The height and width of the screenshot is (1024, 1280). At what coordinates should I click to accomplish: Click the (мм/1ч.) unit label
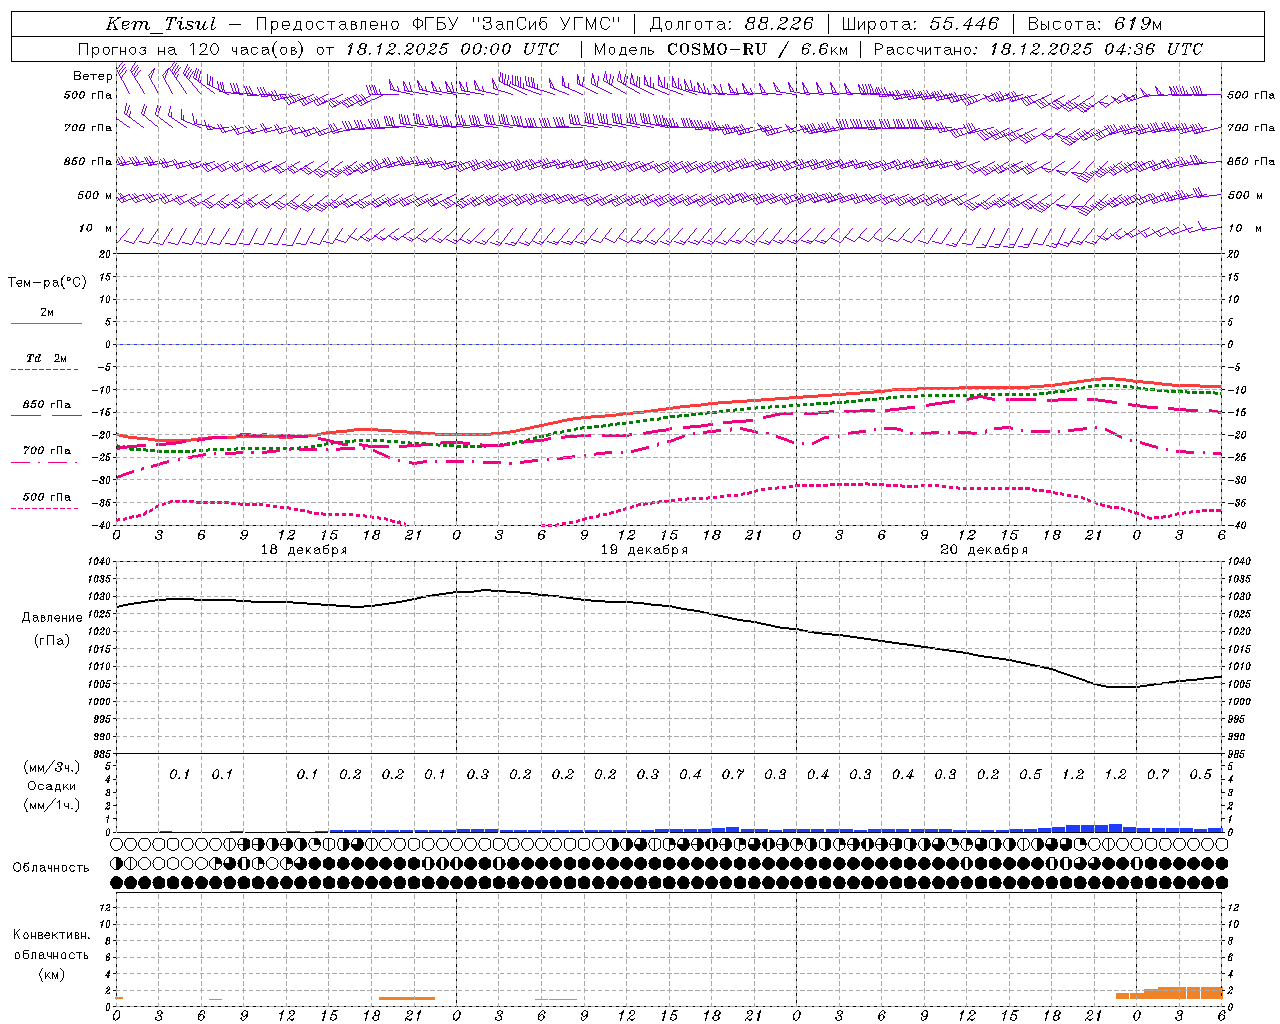[51, 805]
